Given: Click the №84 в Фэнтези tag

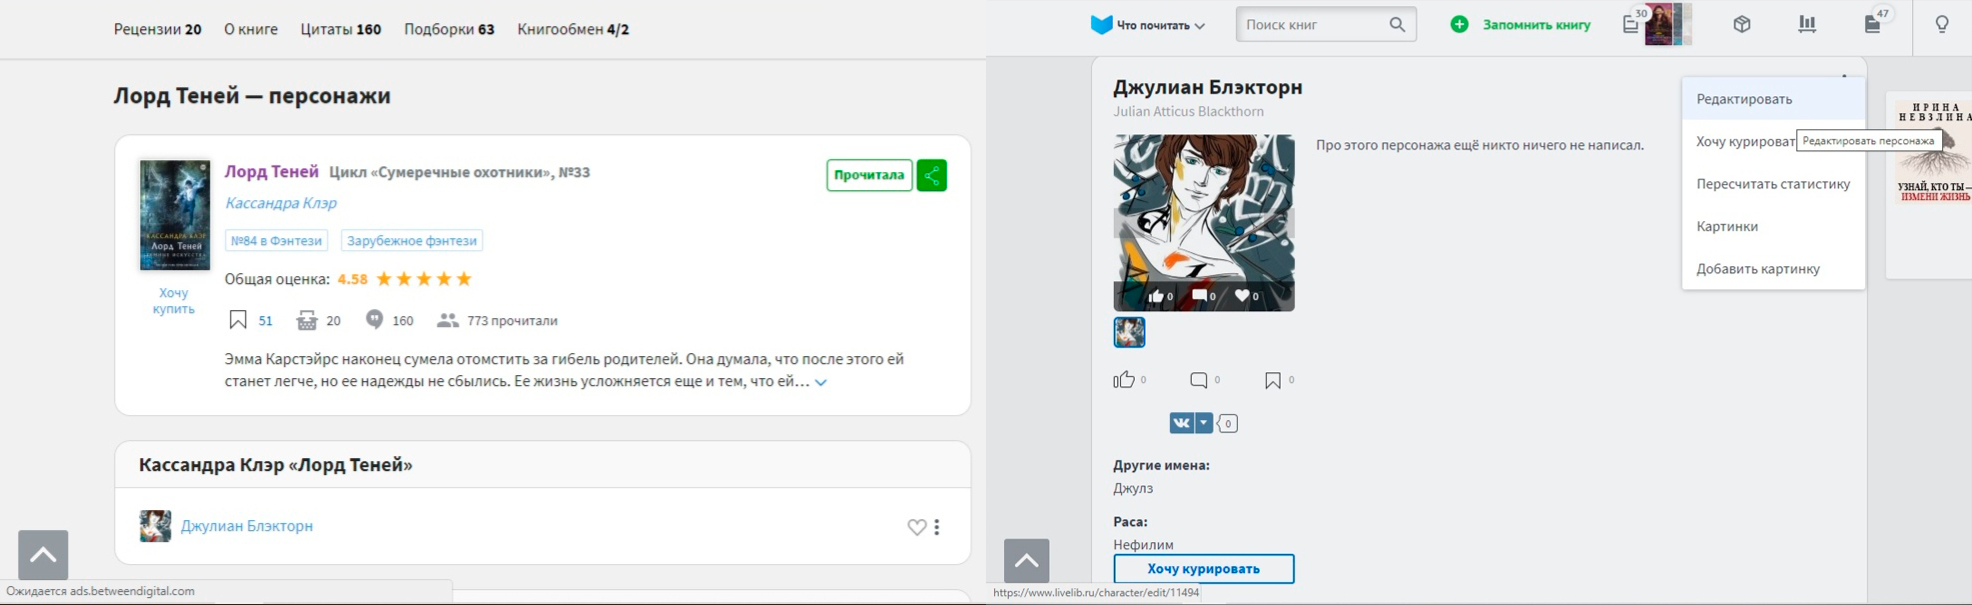Looking at the screenshot, I should [x=276, y=241].
